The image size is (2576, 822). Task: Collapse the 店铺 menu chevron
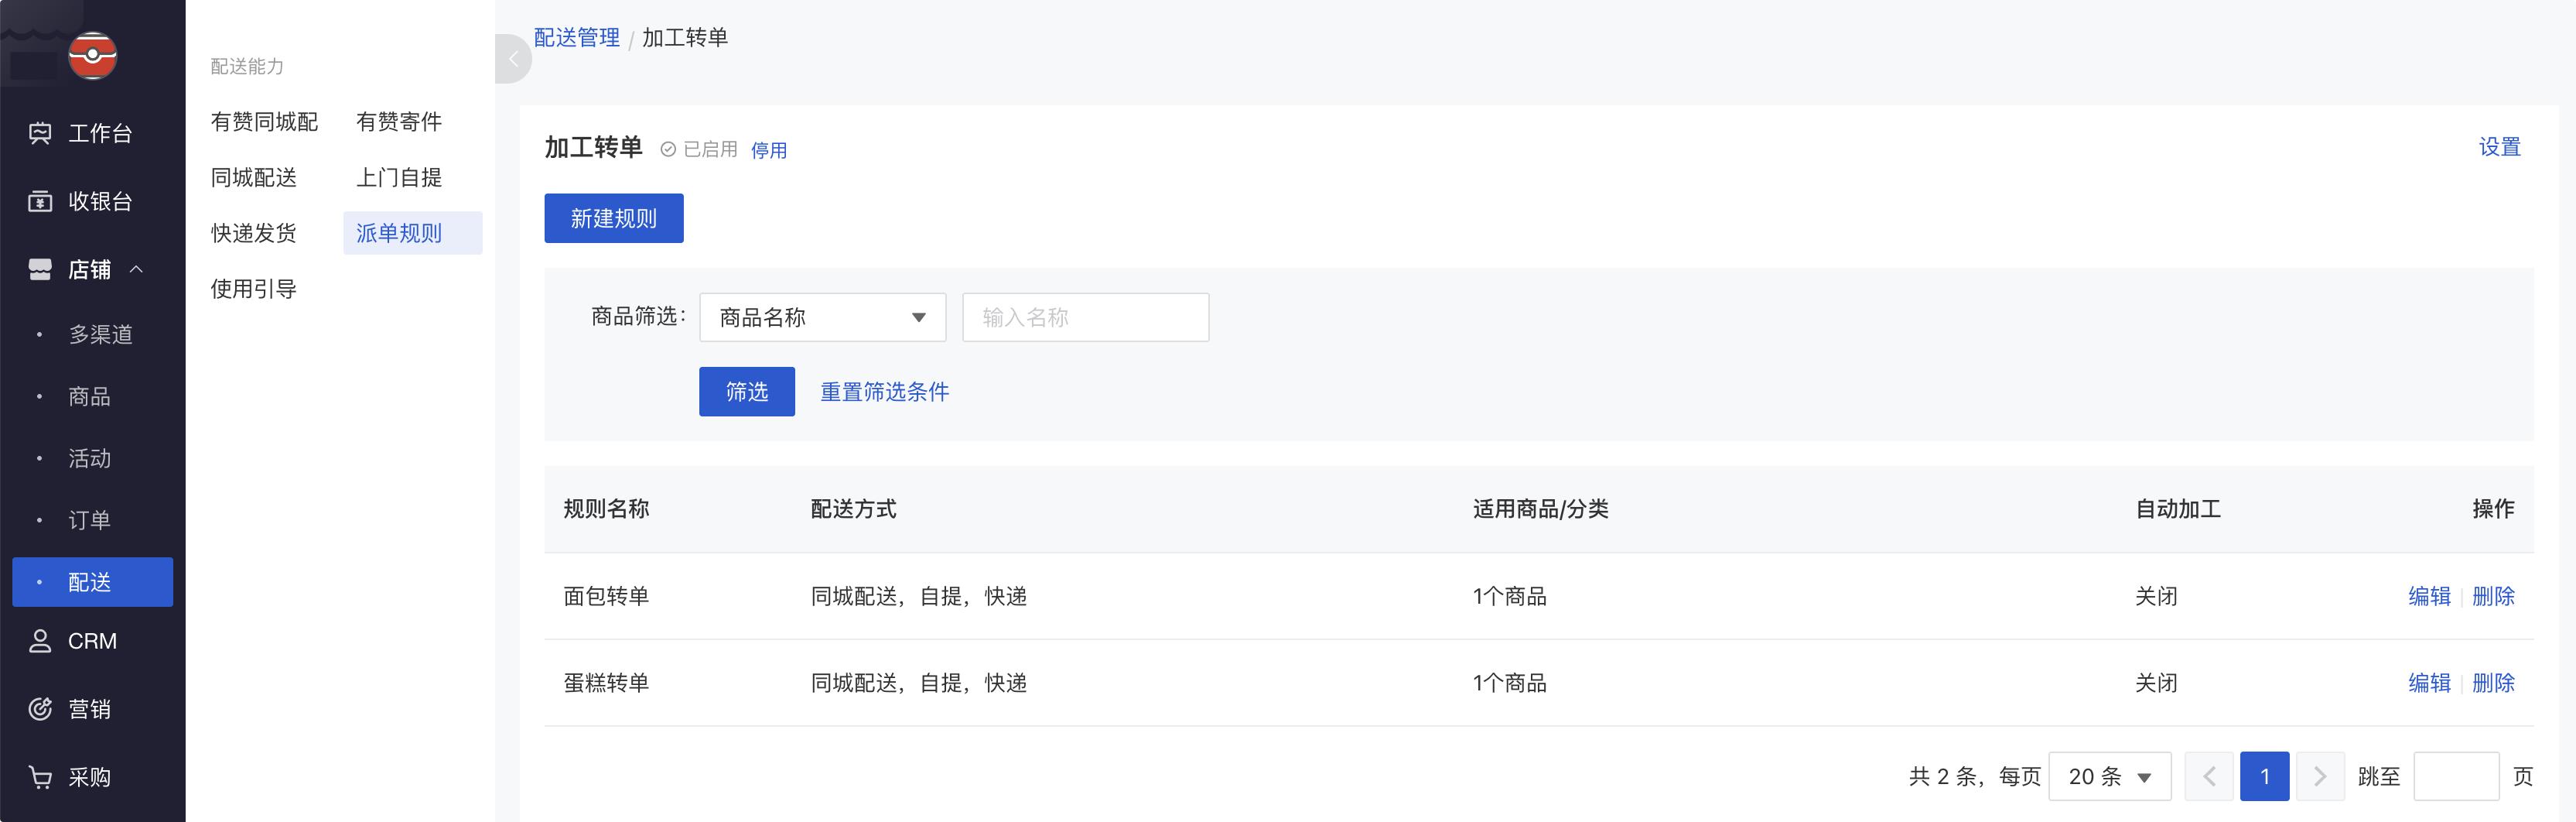click(x=137, y=270)
